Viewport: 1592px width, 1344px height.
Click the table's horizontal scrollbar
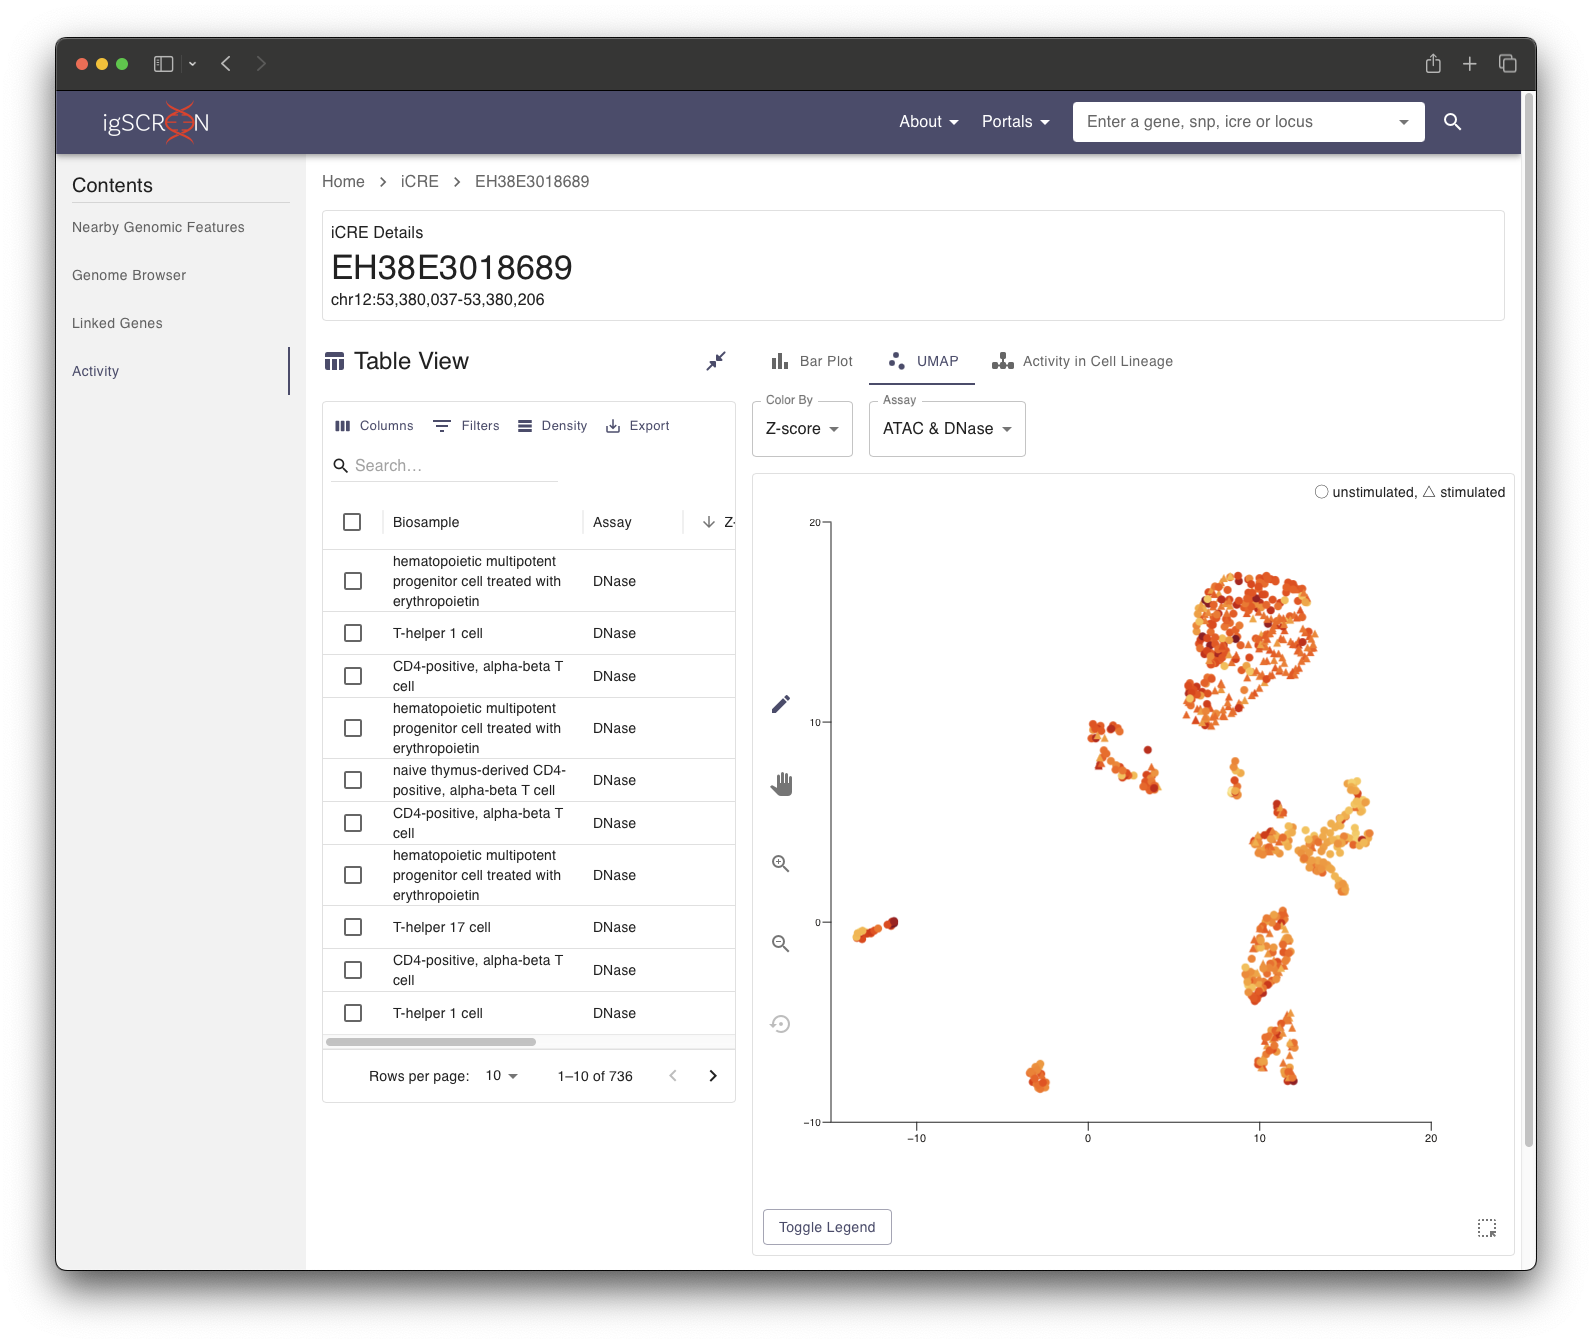pyautogui.click(x=431, y=1042)
